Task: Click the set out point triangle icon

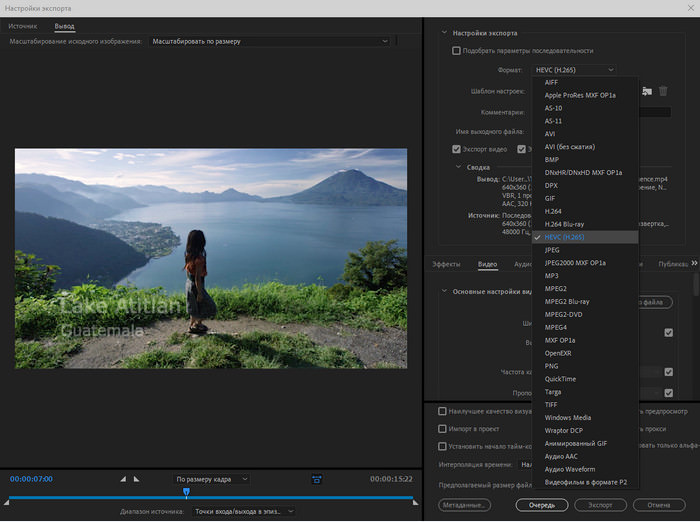Action: pos(137,479)
